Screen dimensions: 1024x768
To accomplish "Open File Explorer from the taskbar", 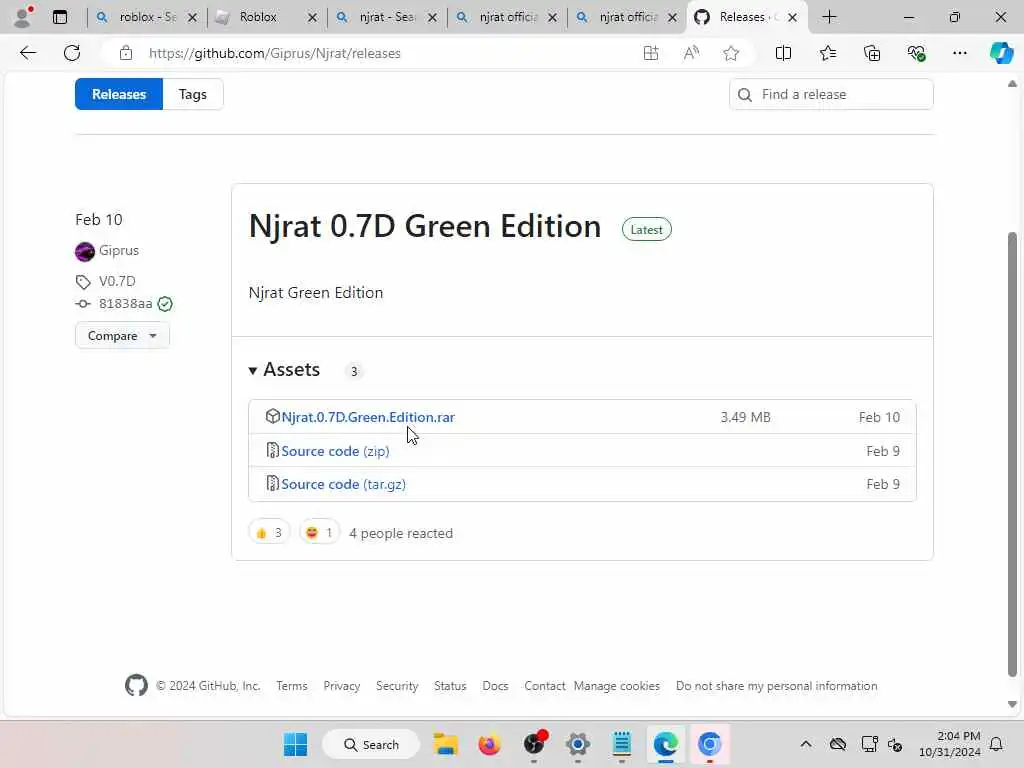I will tap(445, 744).
